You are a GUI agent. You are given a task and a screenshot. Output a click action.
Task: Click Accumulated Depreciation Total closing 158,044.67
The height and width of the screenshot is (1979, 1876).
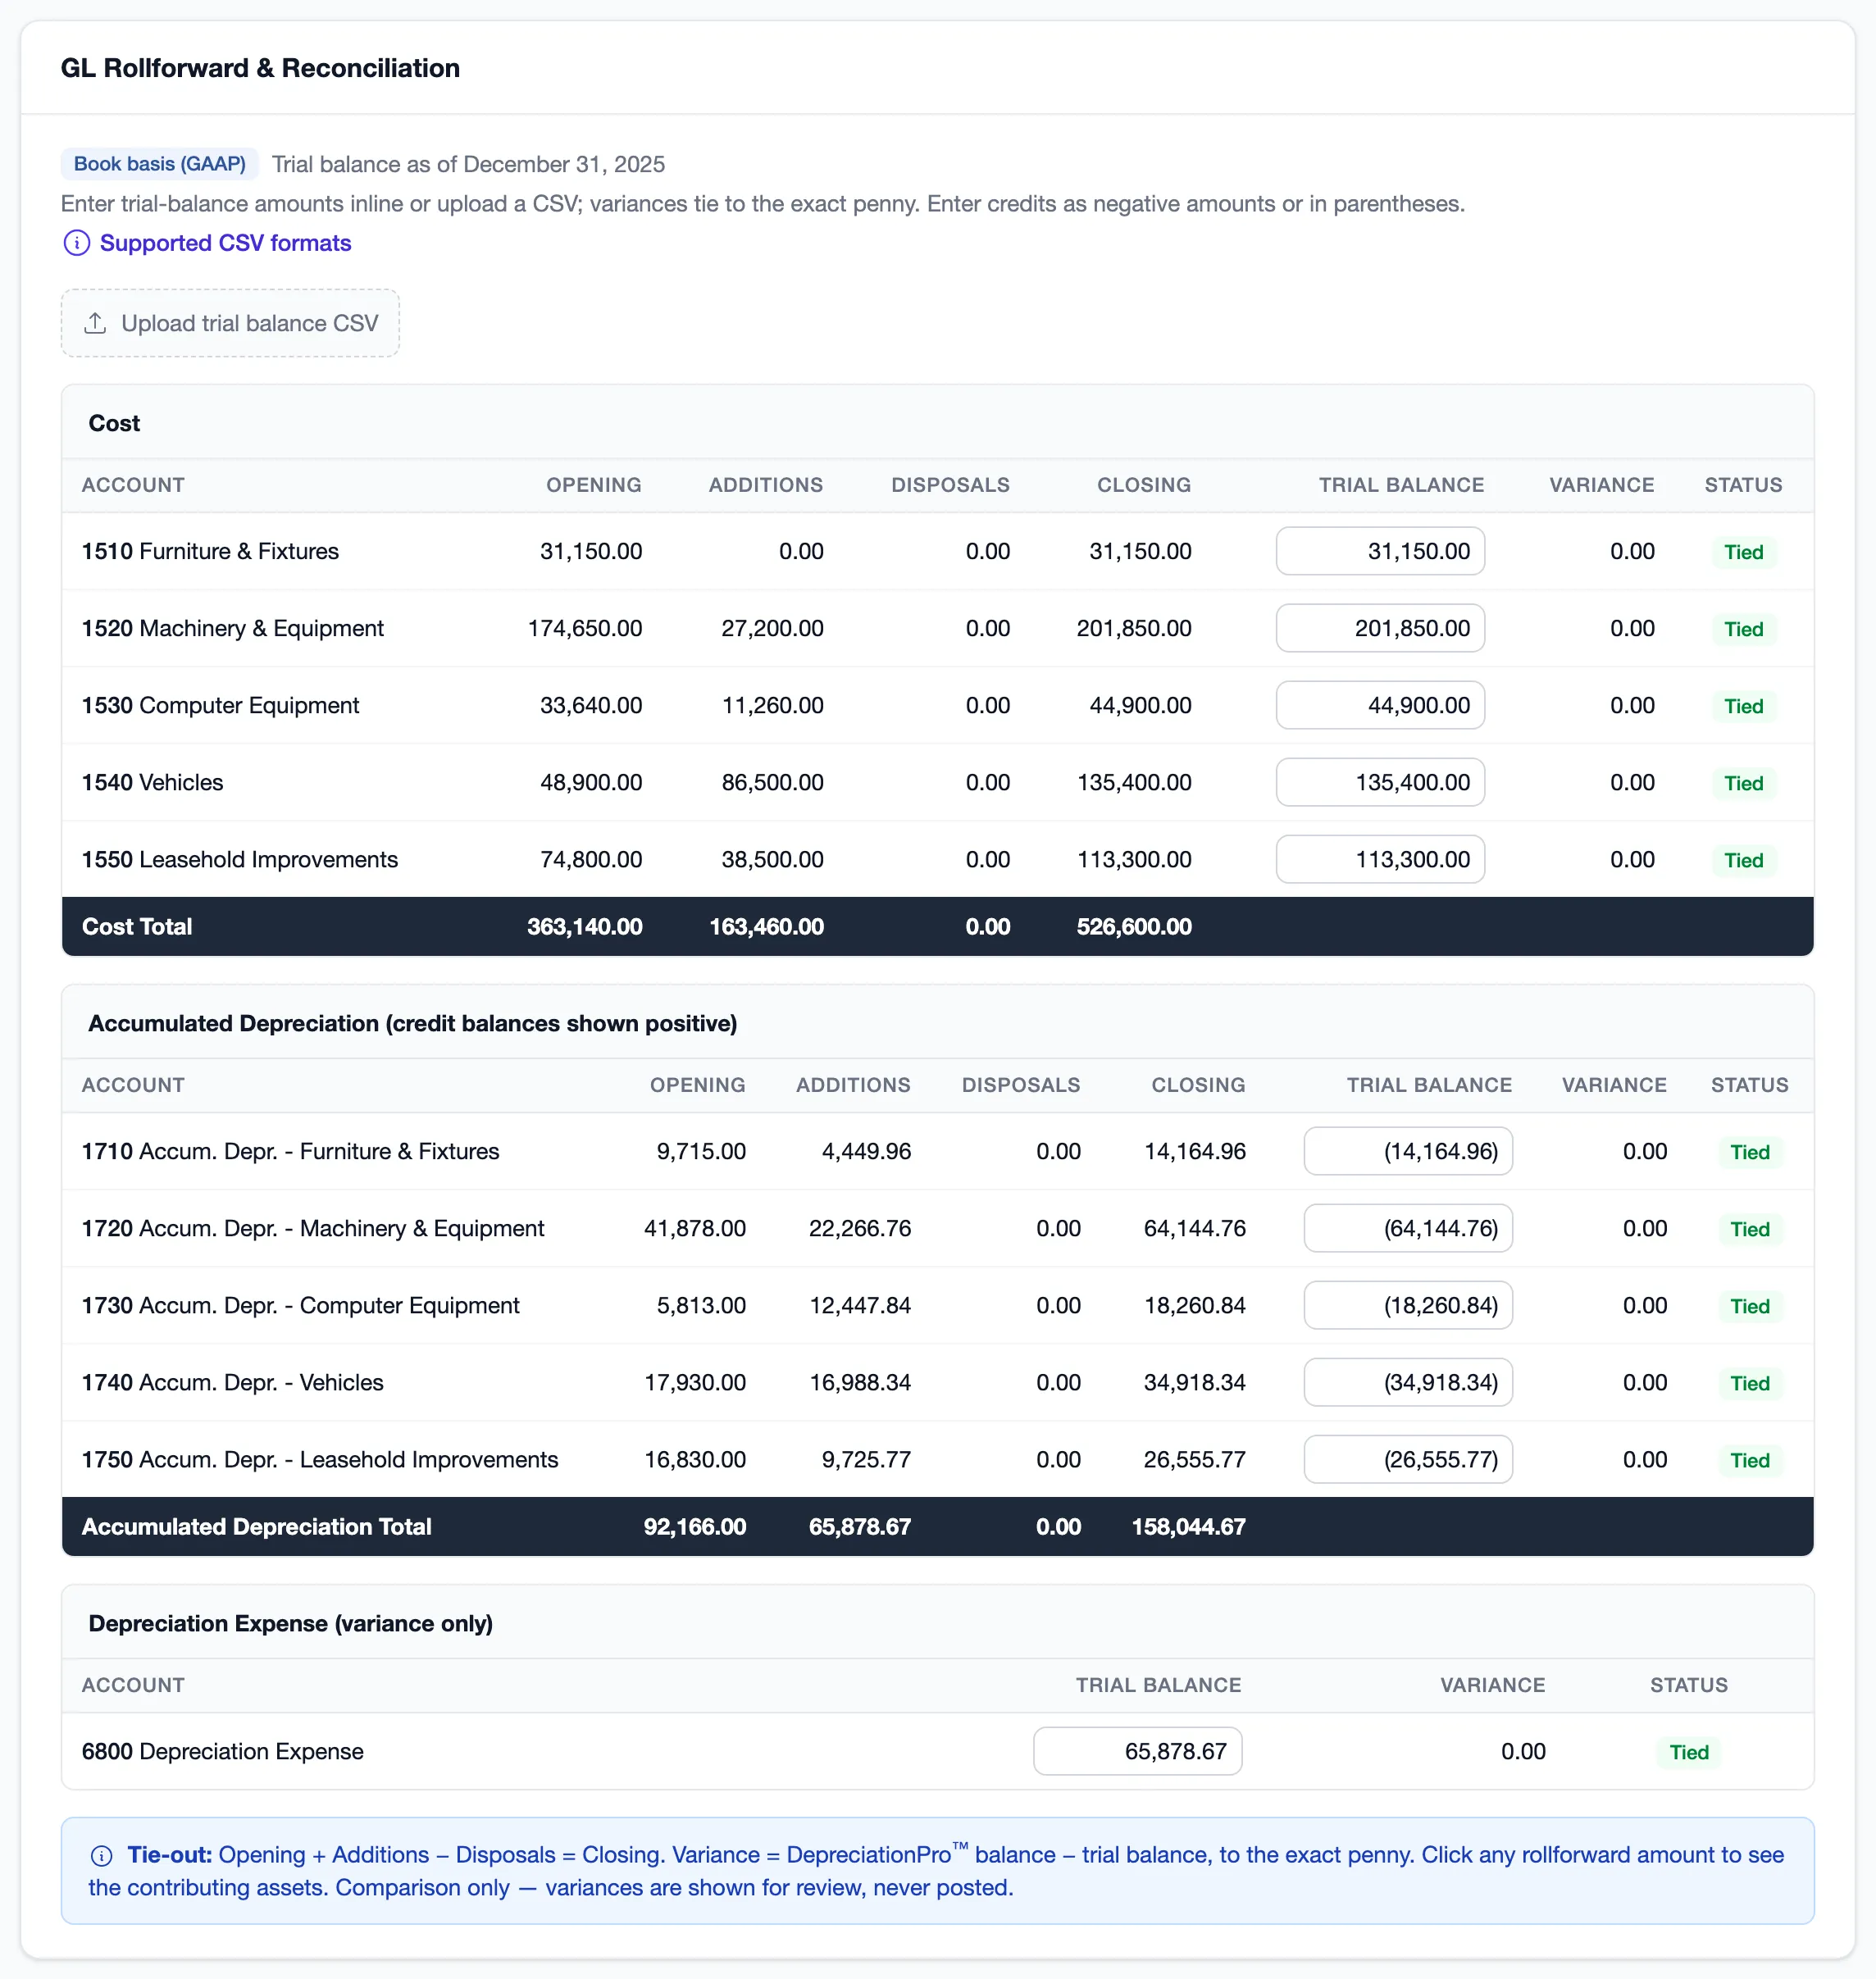click(1188, 1526)
